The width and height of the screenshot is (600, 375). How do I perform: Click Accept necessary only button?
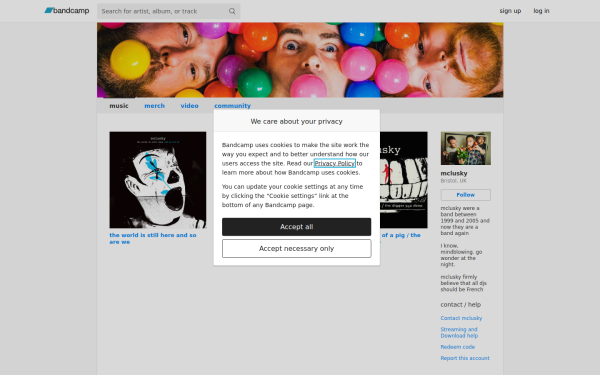297,249
